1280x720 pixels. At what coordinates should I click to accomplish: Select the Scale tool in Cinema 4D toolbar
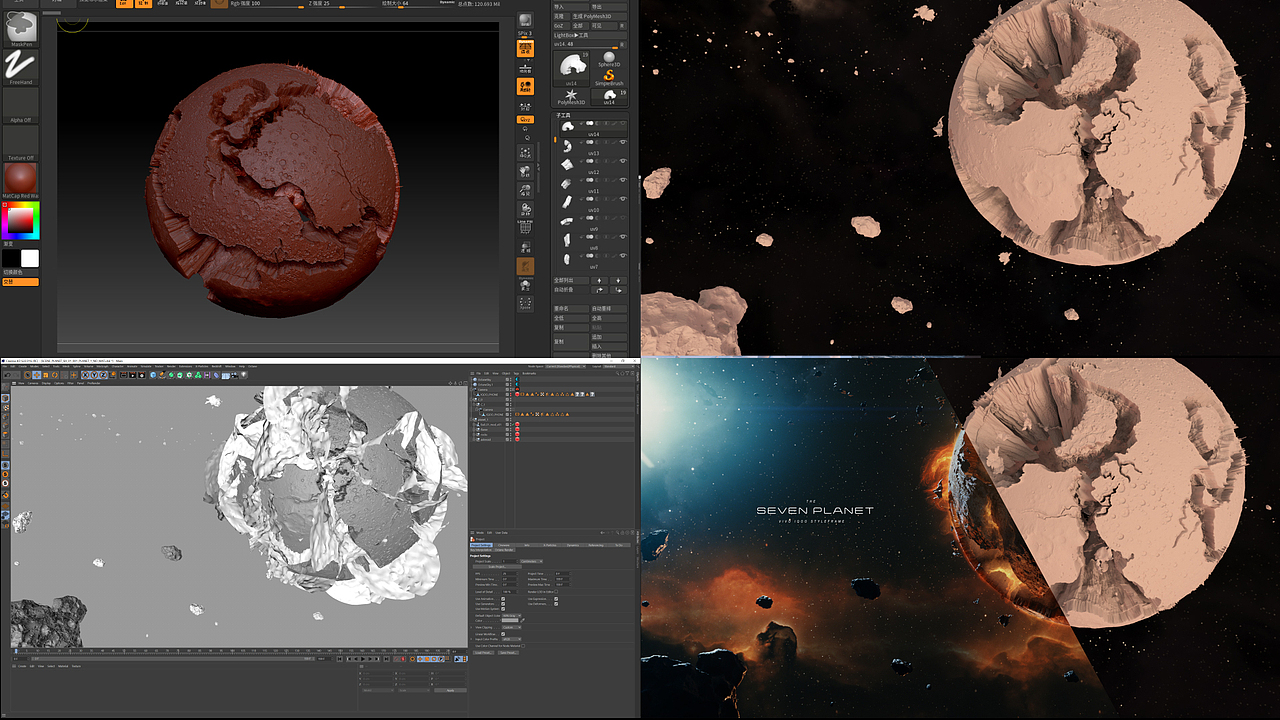(46, 375)
